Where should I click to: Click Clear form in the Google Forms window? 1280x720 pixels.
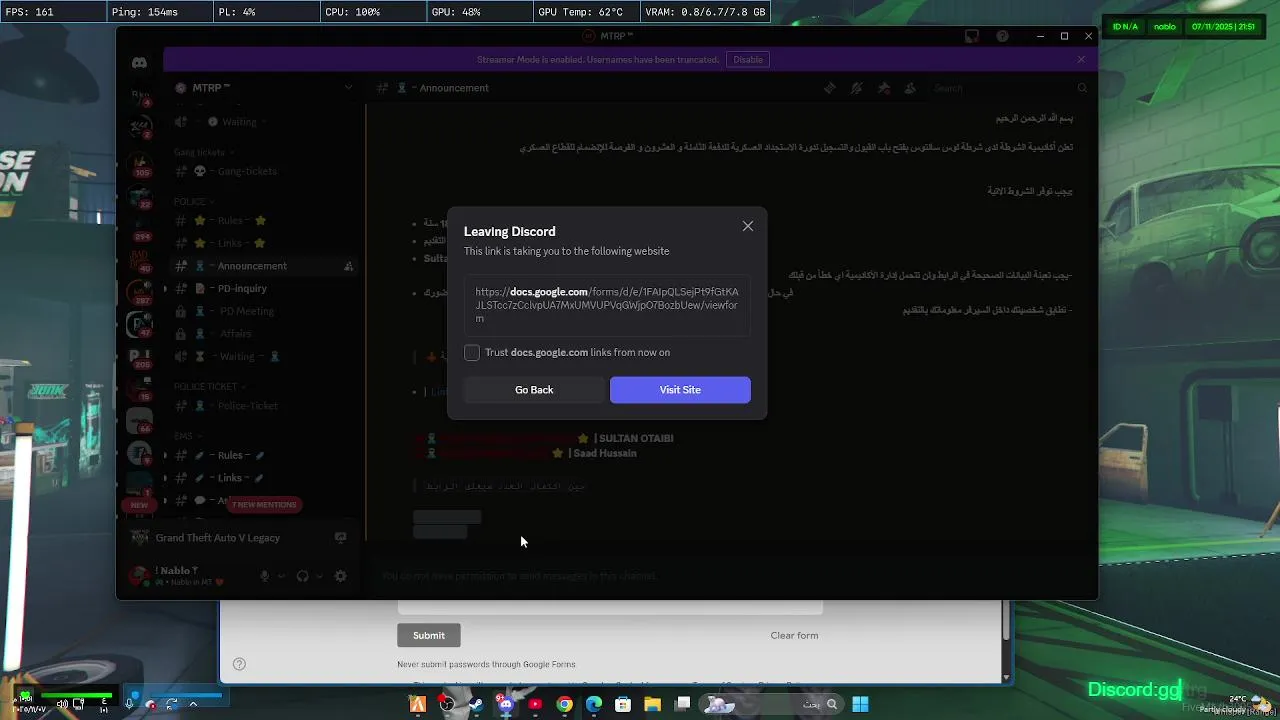pyautogui.click(x=794, y=635)
